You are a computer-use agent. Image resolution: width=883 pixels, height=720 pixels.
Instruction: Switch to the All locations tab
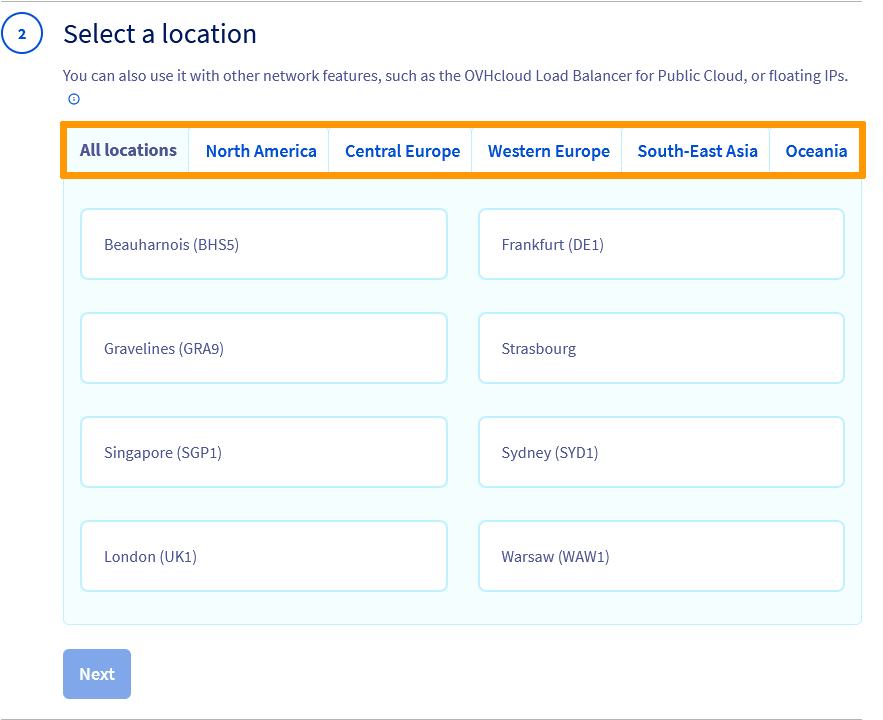point(128,150)
